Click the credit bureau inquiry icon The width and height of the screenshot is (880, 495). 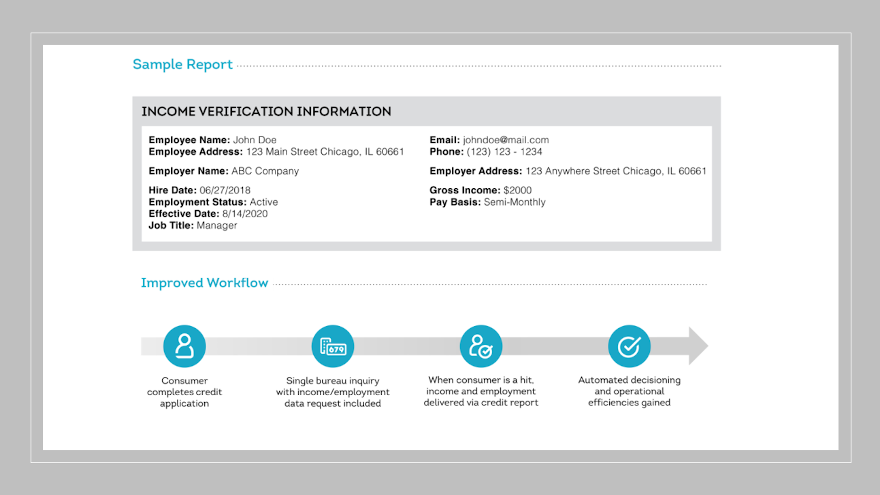click(x=333, y=346)
